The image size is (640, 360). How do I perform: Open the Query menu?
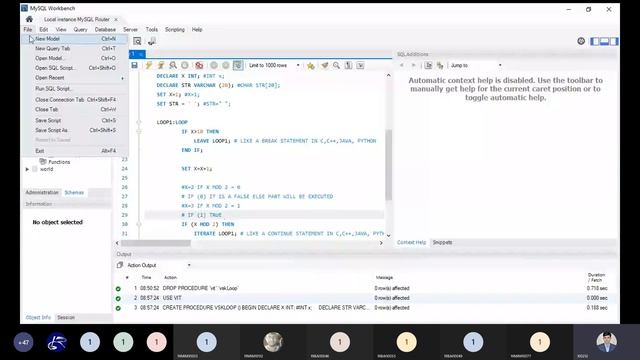pos(80,29)
